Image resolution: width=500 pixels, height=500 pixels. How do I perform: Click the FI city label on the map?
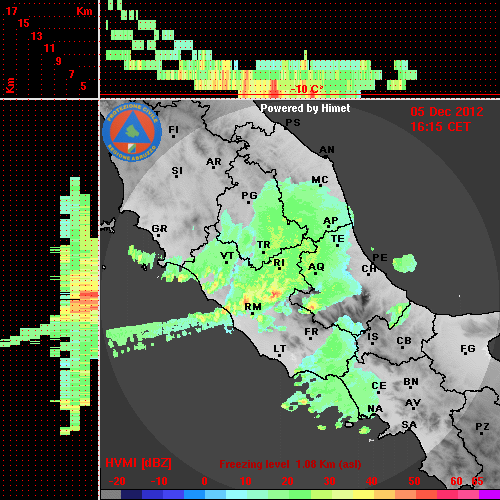coord(173,129)
